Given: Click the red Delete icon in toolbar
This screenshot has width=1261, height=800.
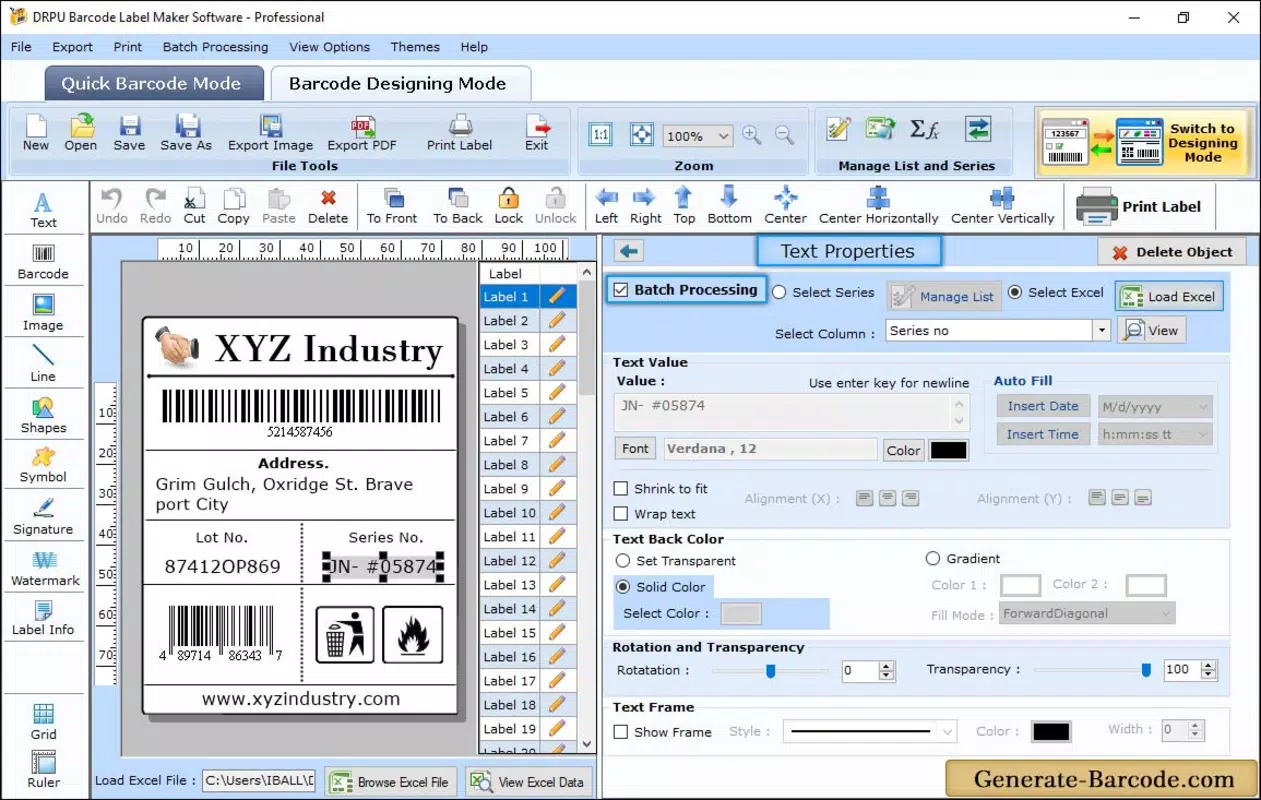Looking at the screenshot, I should tap(328, 199).
